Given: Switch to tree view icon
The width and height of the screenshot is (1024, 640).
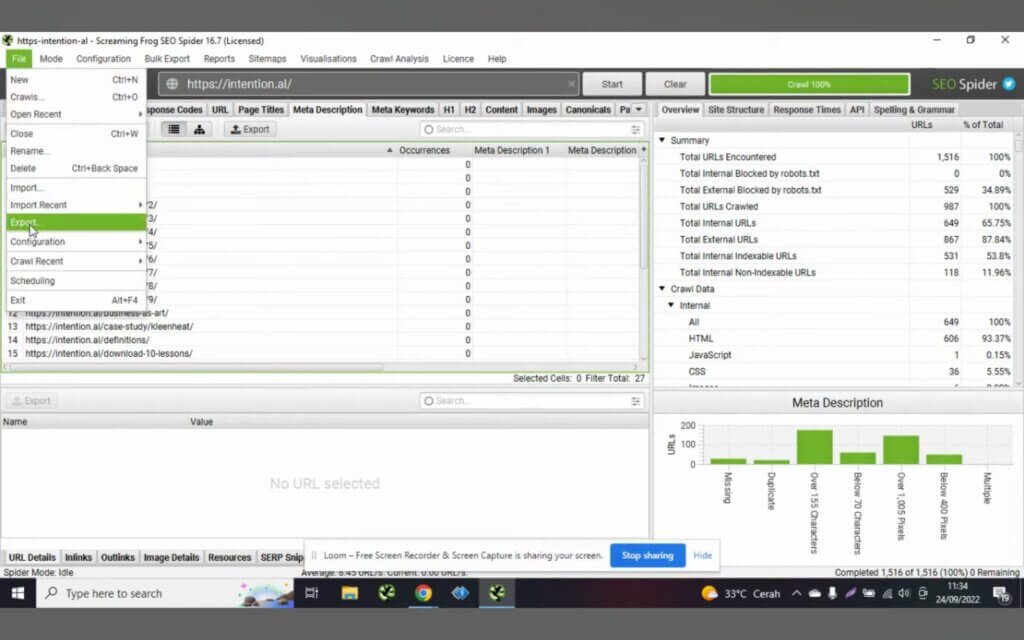Looking at the screenshot, I should pos(199,129).
